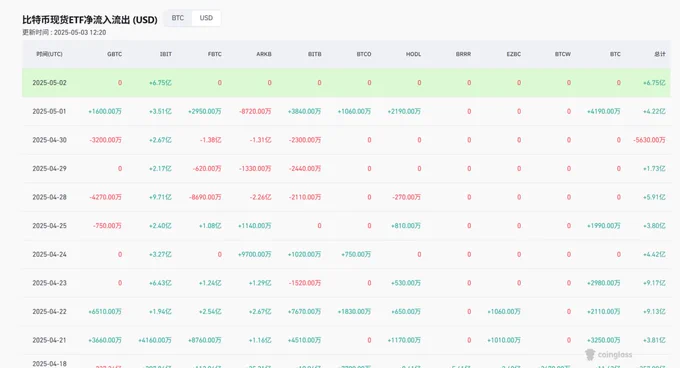Click the IBIT column header
The height and width of the screenshot is (368, 680).
click(x=166, y=54)
